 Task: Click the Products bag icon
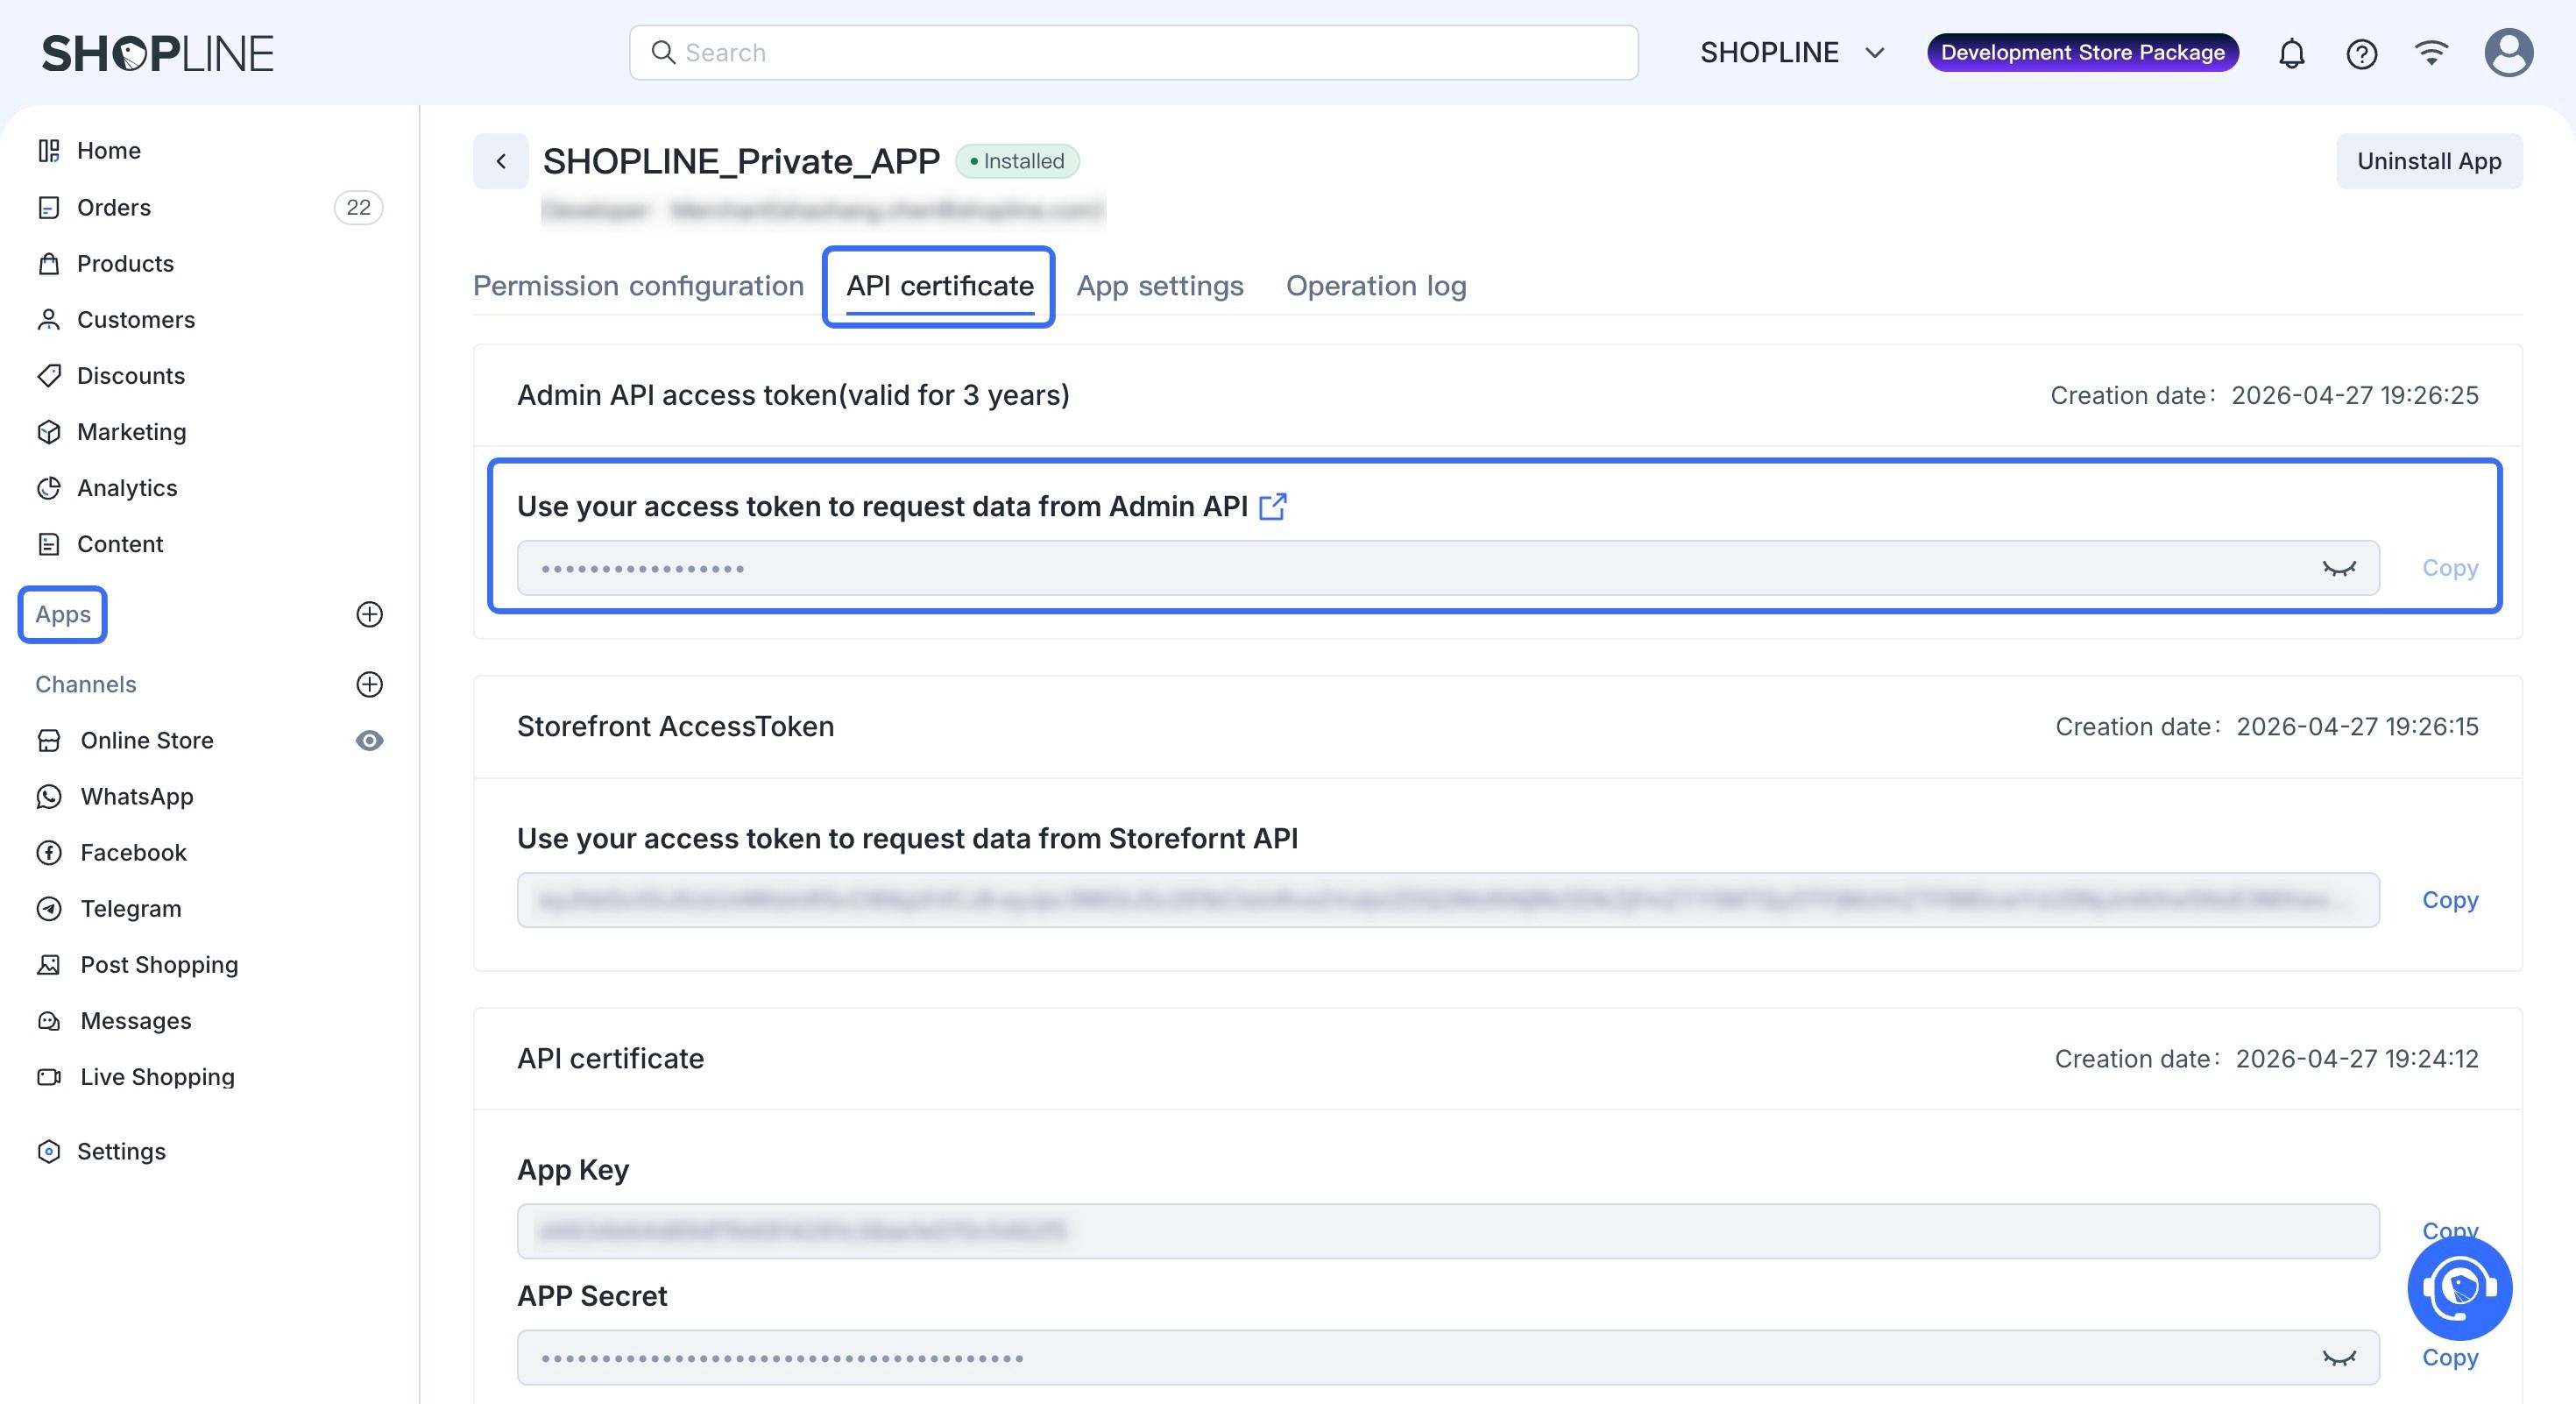pos(49,263)
